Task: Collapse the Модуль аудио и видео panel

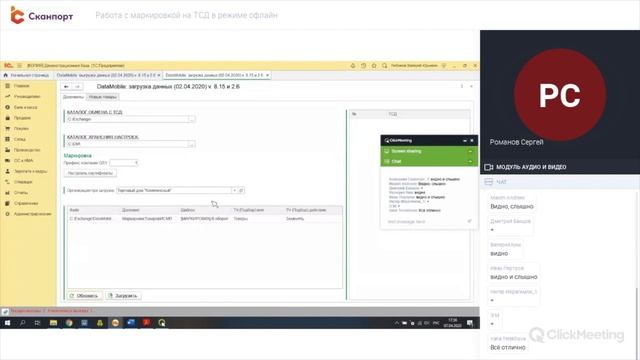Action: click(x=560, y=167)
